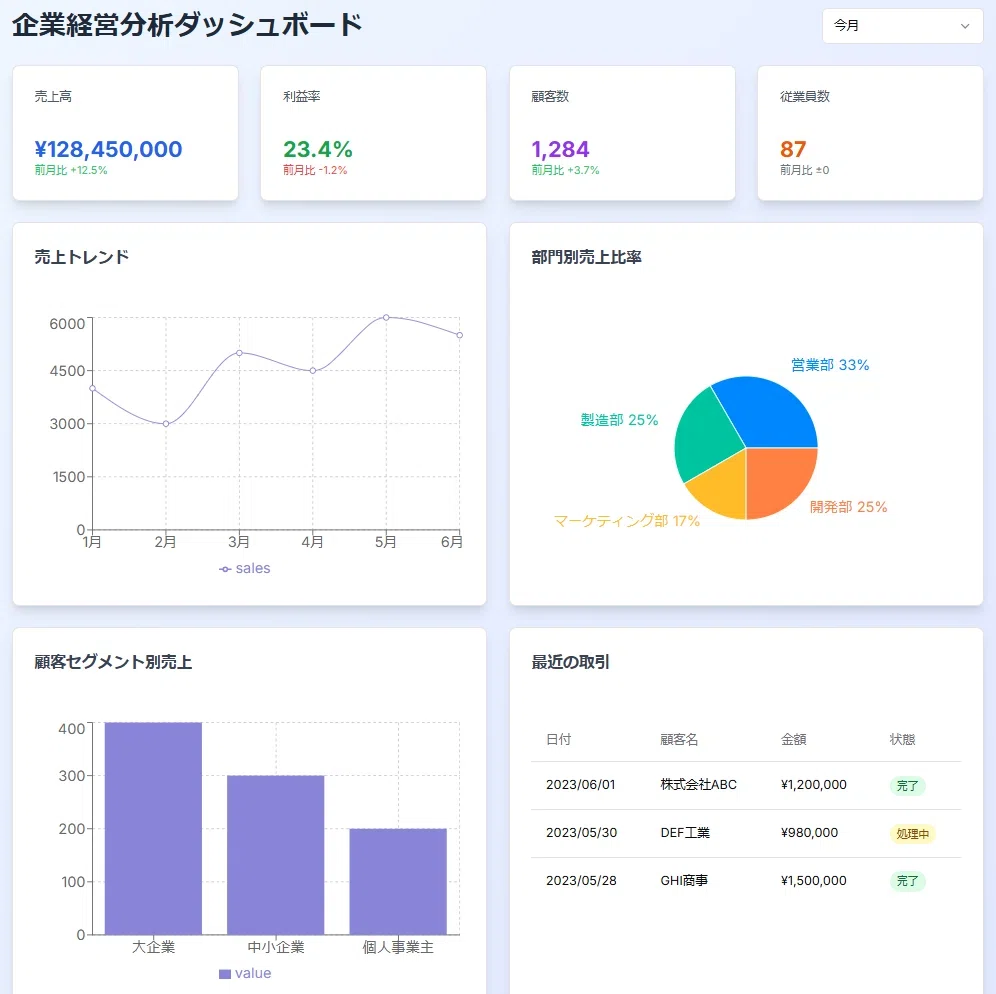Select the ¥980,000 amount cell
Viewport: 996px width, 994px height.
809,833
